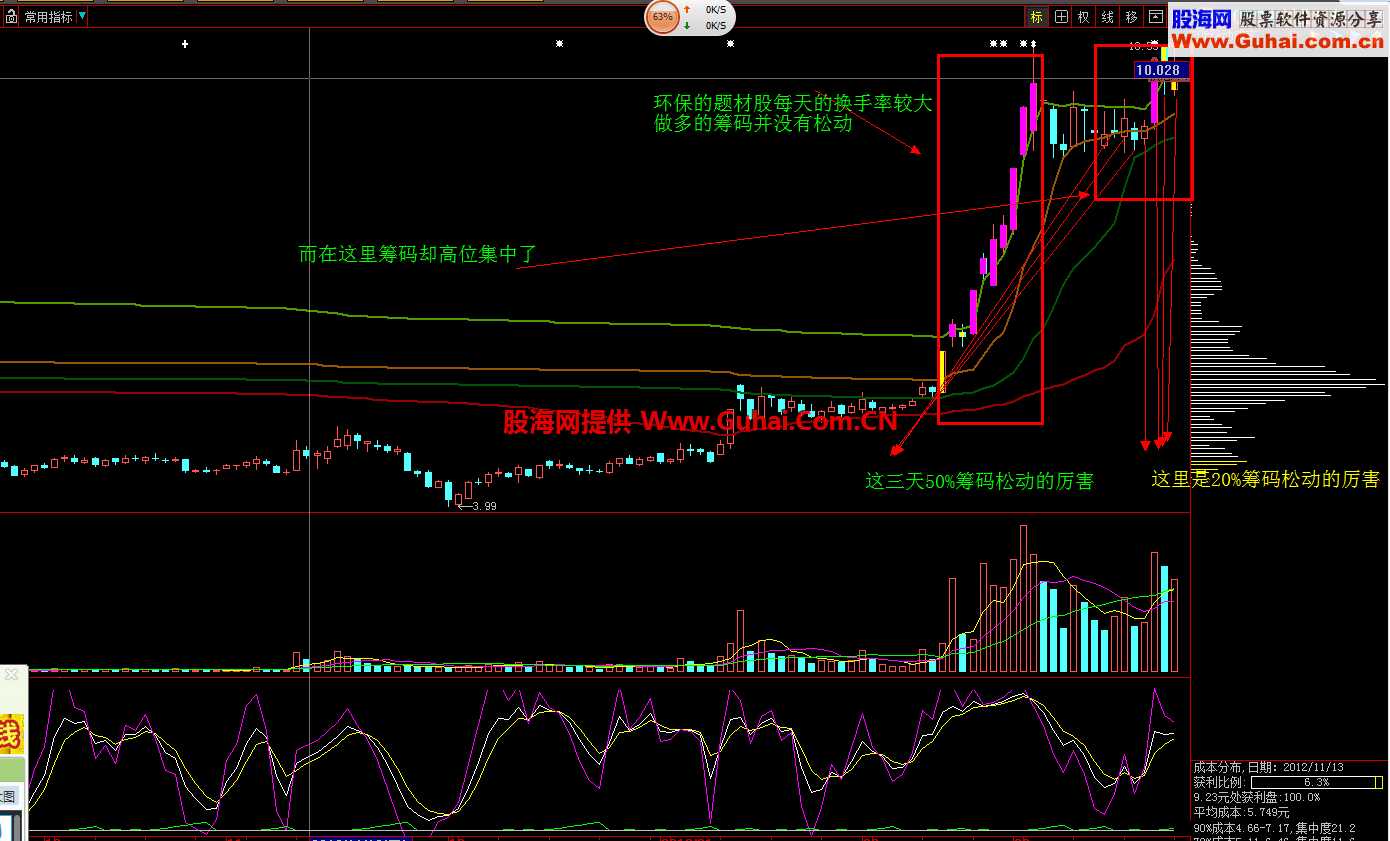The width and height of the screenshot is (1390, 841).
Task: Click the collapse-panel icon after 移
Action: click(1155, 17)
